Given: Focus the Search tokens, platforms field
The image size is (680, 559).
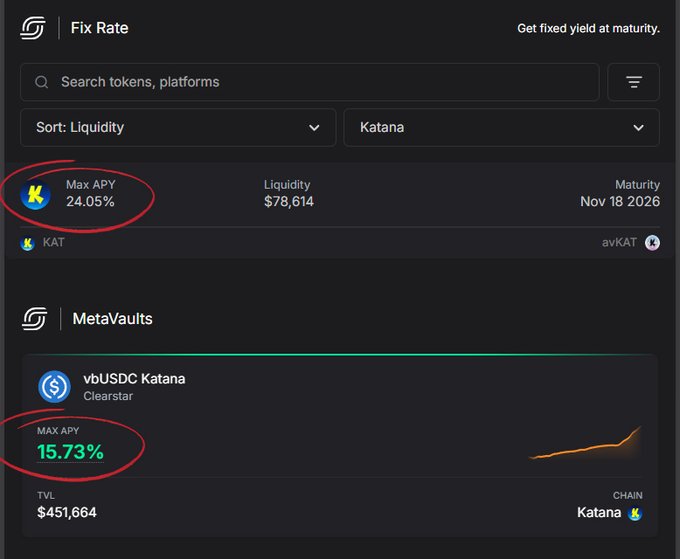Looking at the screenshot, I should (x=310, y=82).
